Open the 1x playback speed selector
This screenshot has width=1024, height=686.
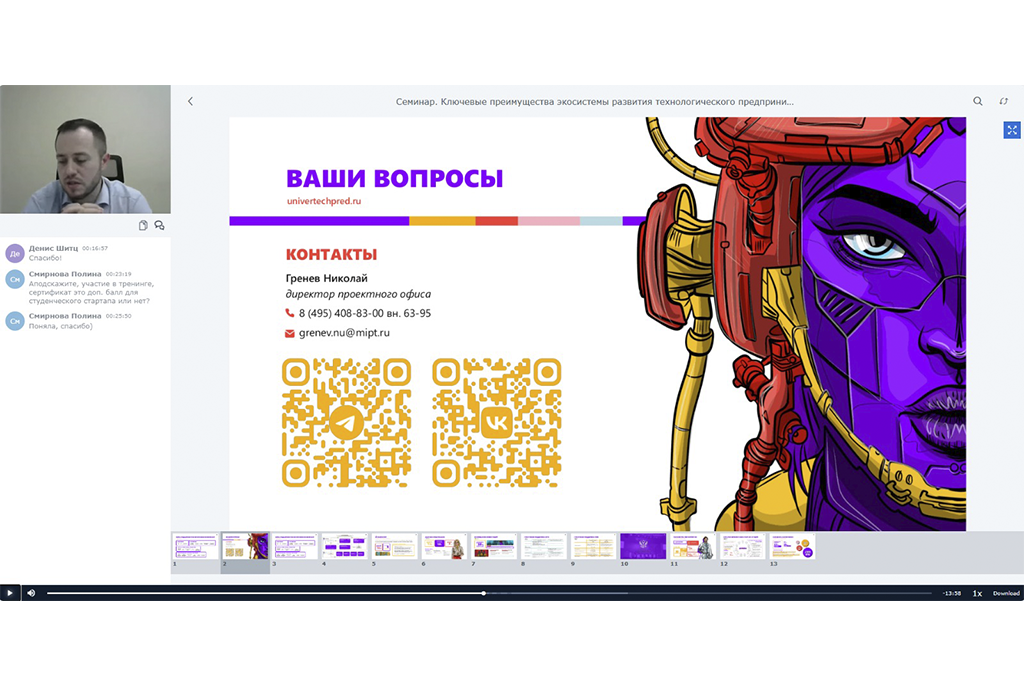977,593
